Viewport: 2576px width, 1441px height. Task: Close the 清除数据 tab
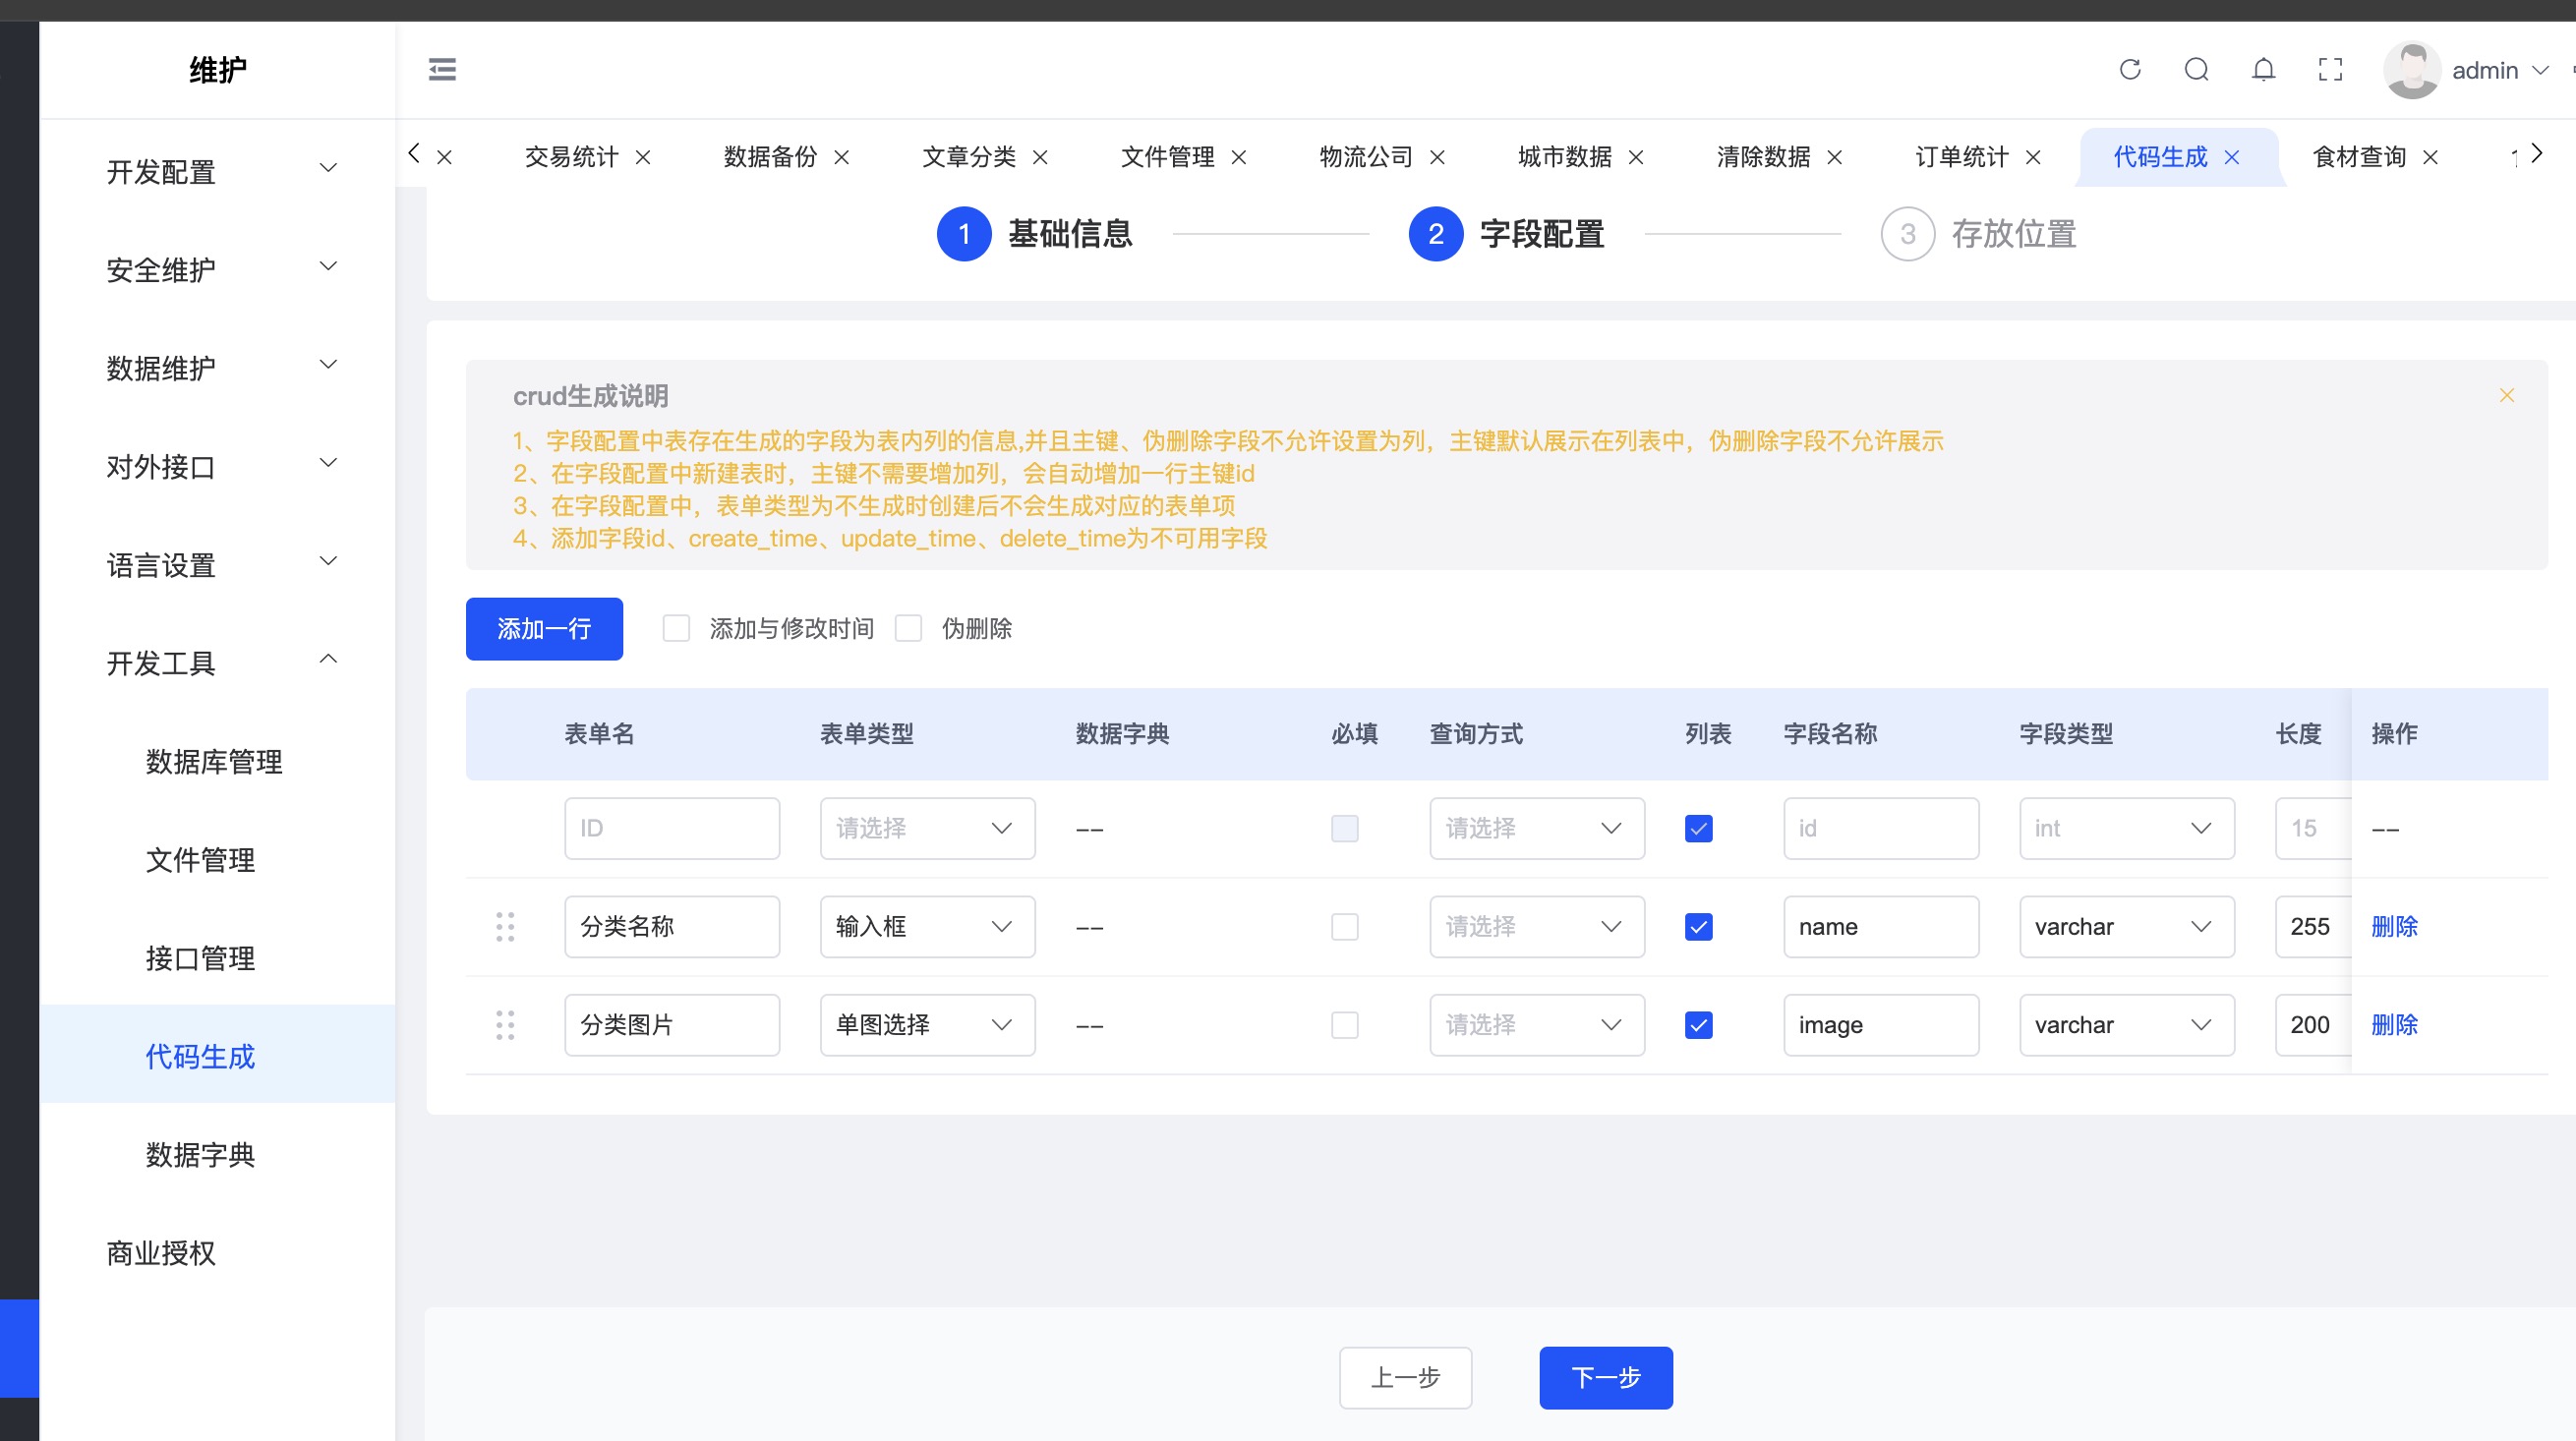[x=1835, y=157]
